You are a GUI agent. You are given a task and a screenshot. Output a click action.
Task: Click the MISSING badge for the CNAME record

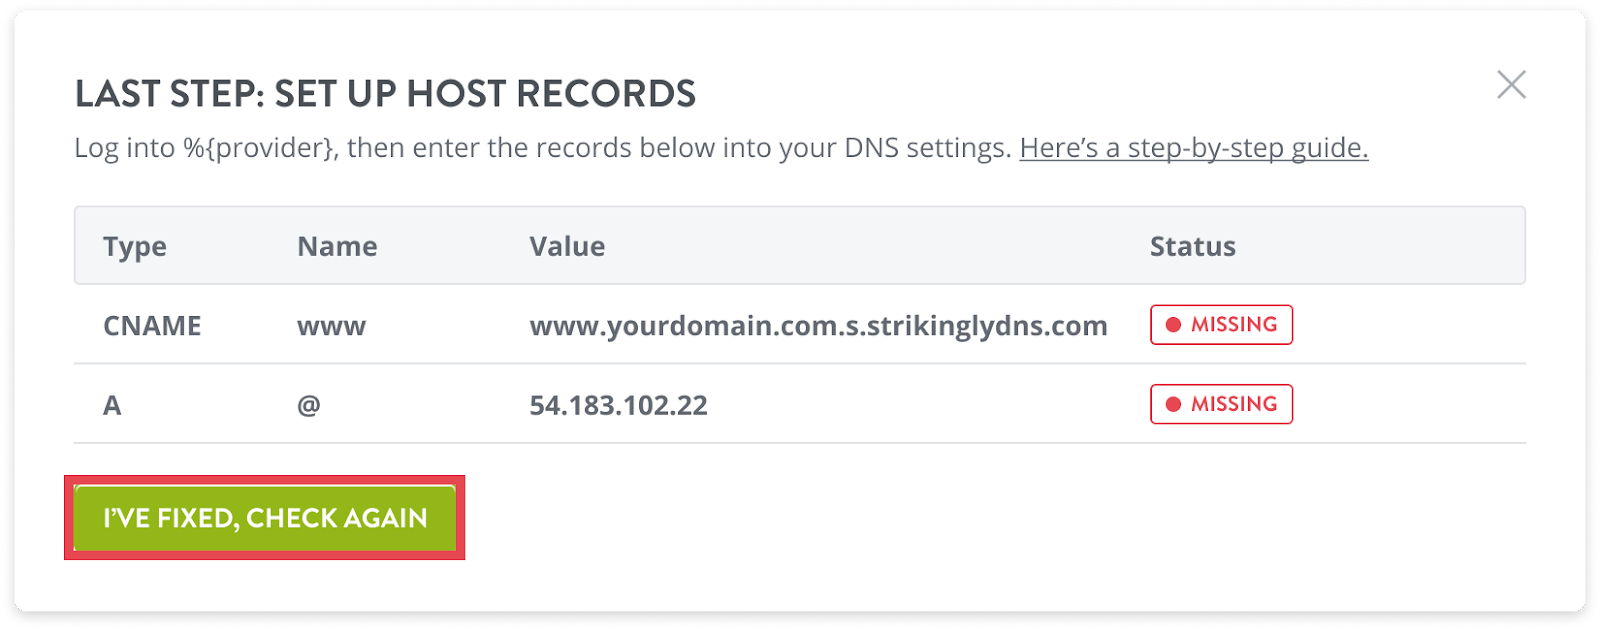pyautogui.click(x=1221, y=325)
